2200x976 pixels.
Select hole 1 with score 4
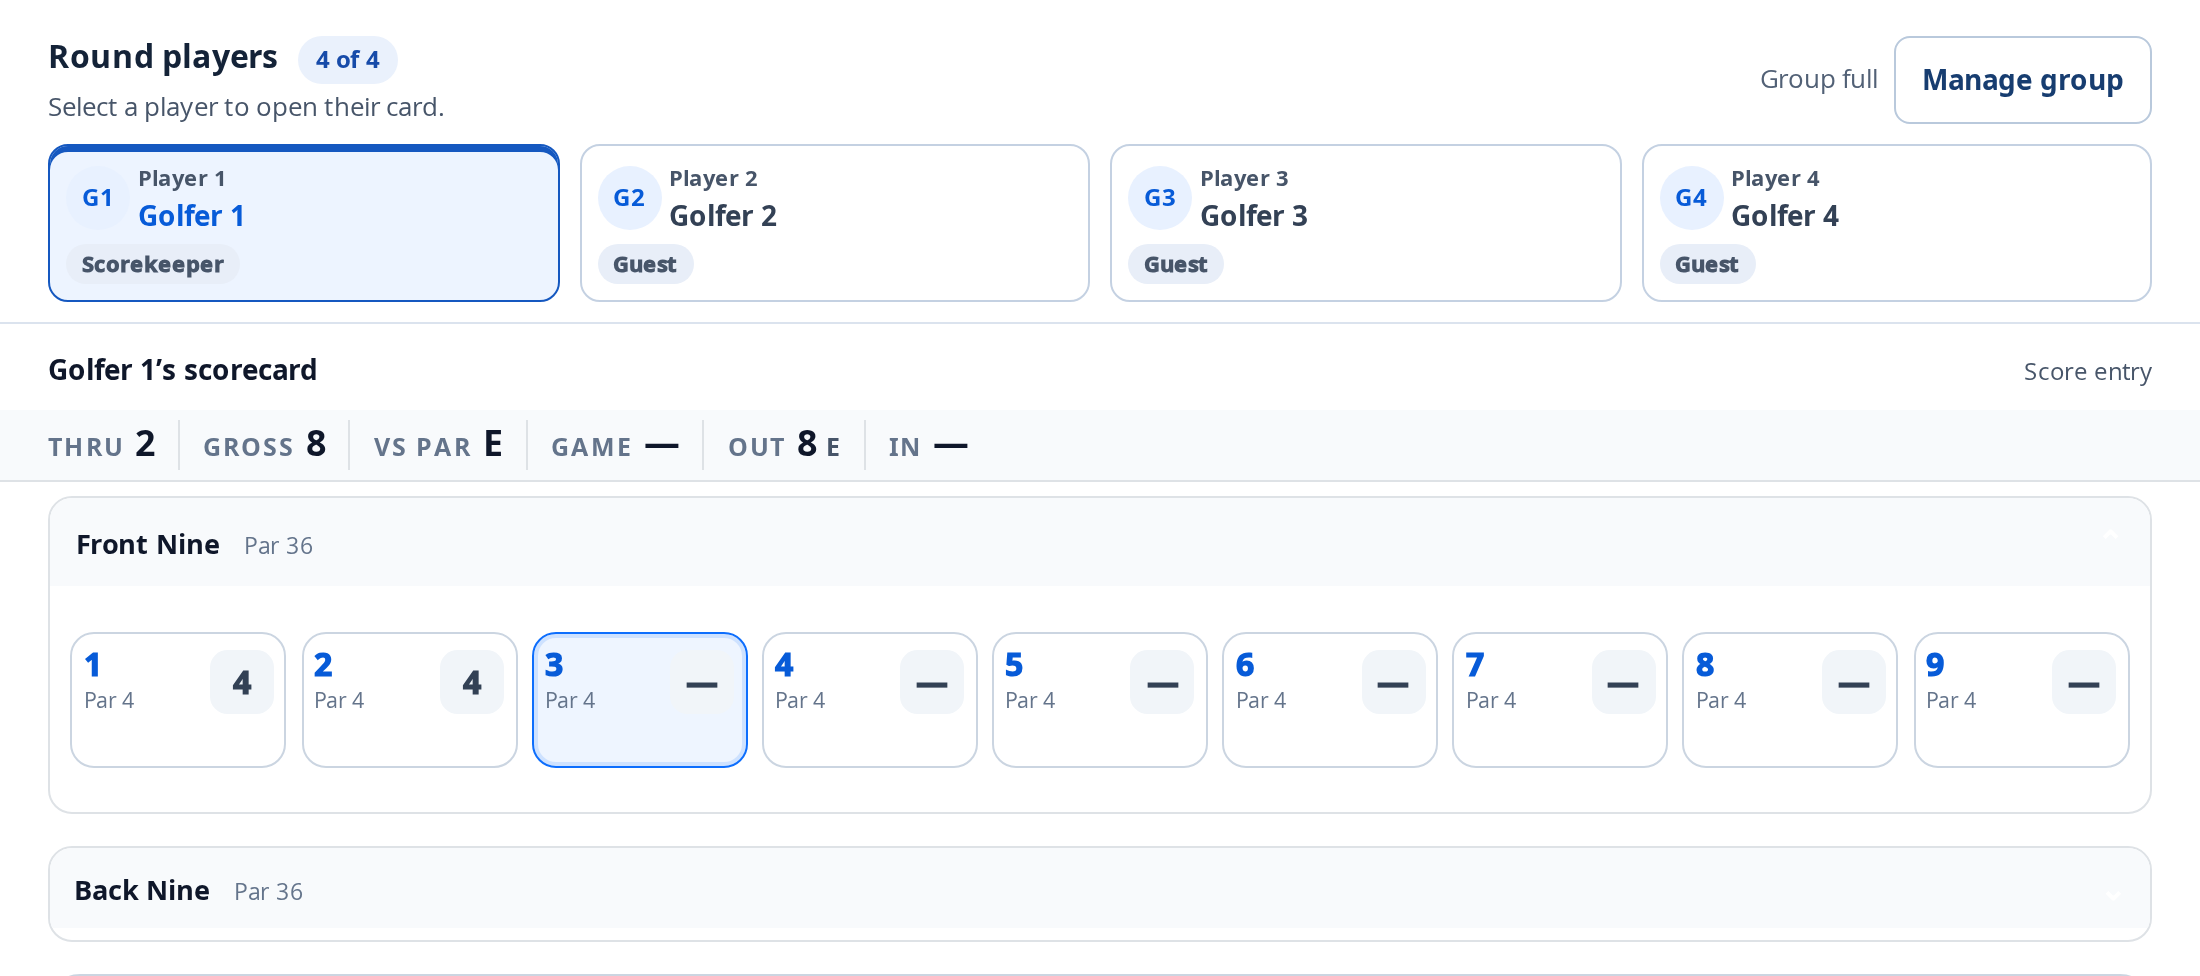[x=178, y=700]
